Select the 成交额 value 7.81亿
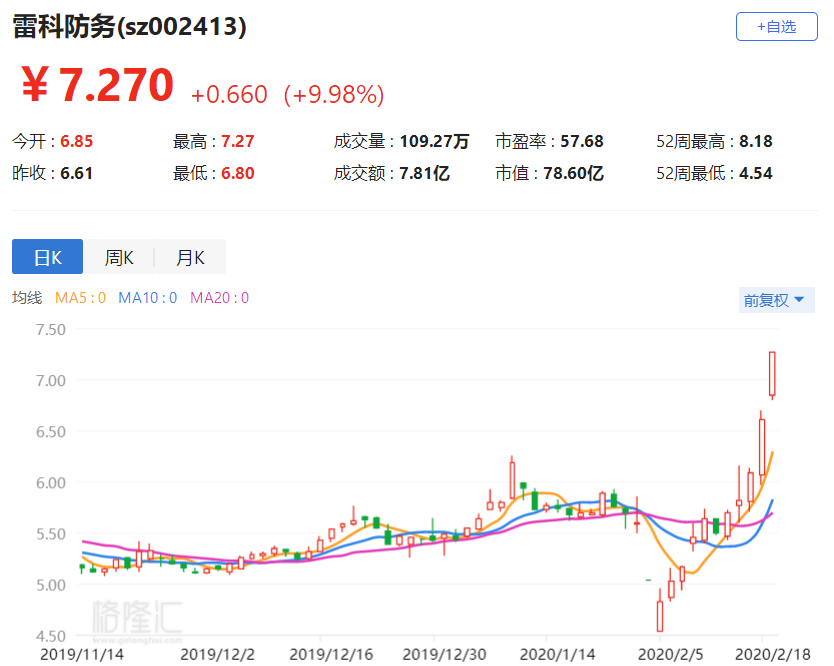834x666 pixels. pyautogui.click(x=424, y=173)
